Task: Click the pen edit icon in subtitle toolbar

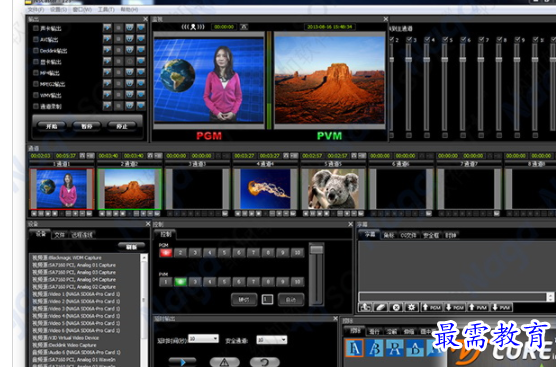Action: pyautogui.click(x=380, y=307)
